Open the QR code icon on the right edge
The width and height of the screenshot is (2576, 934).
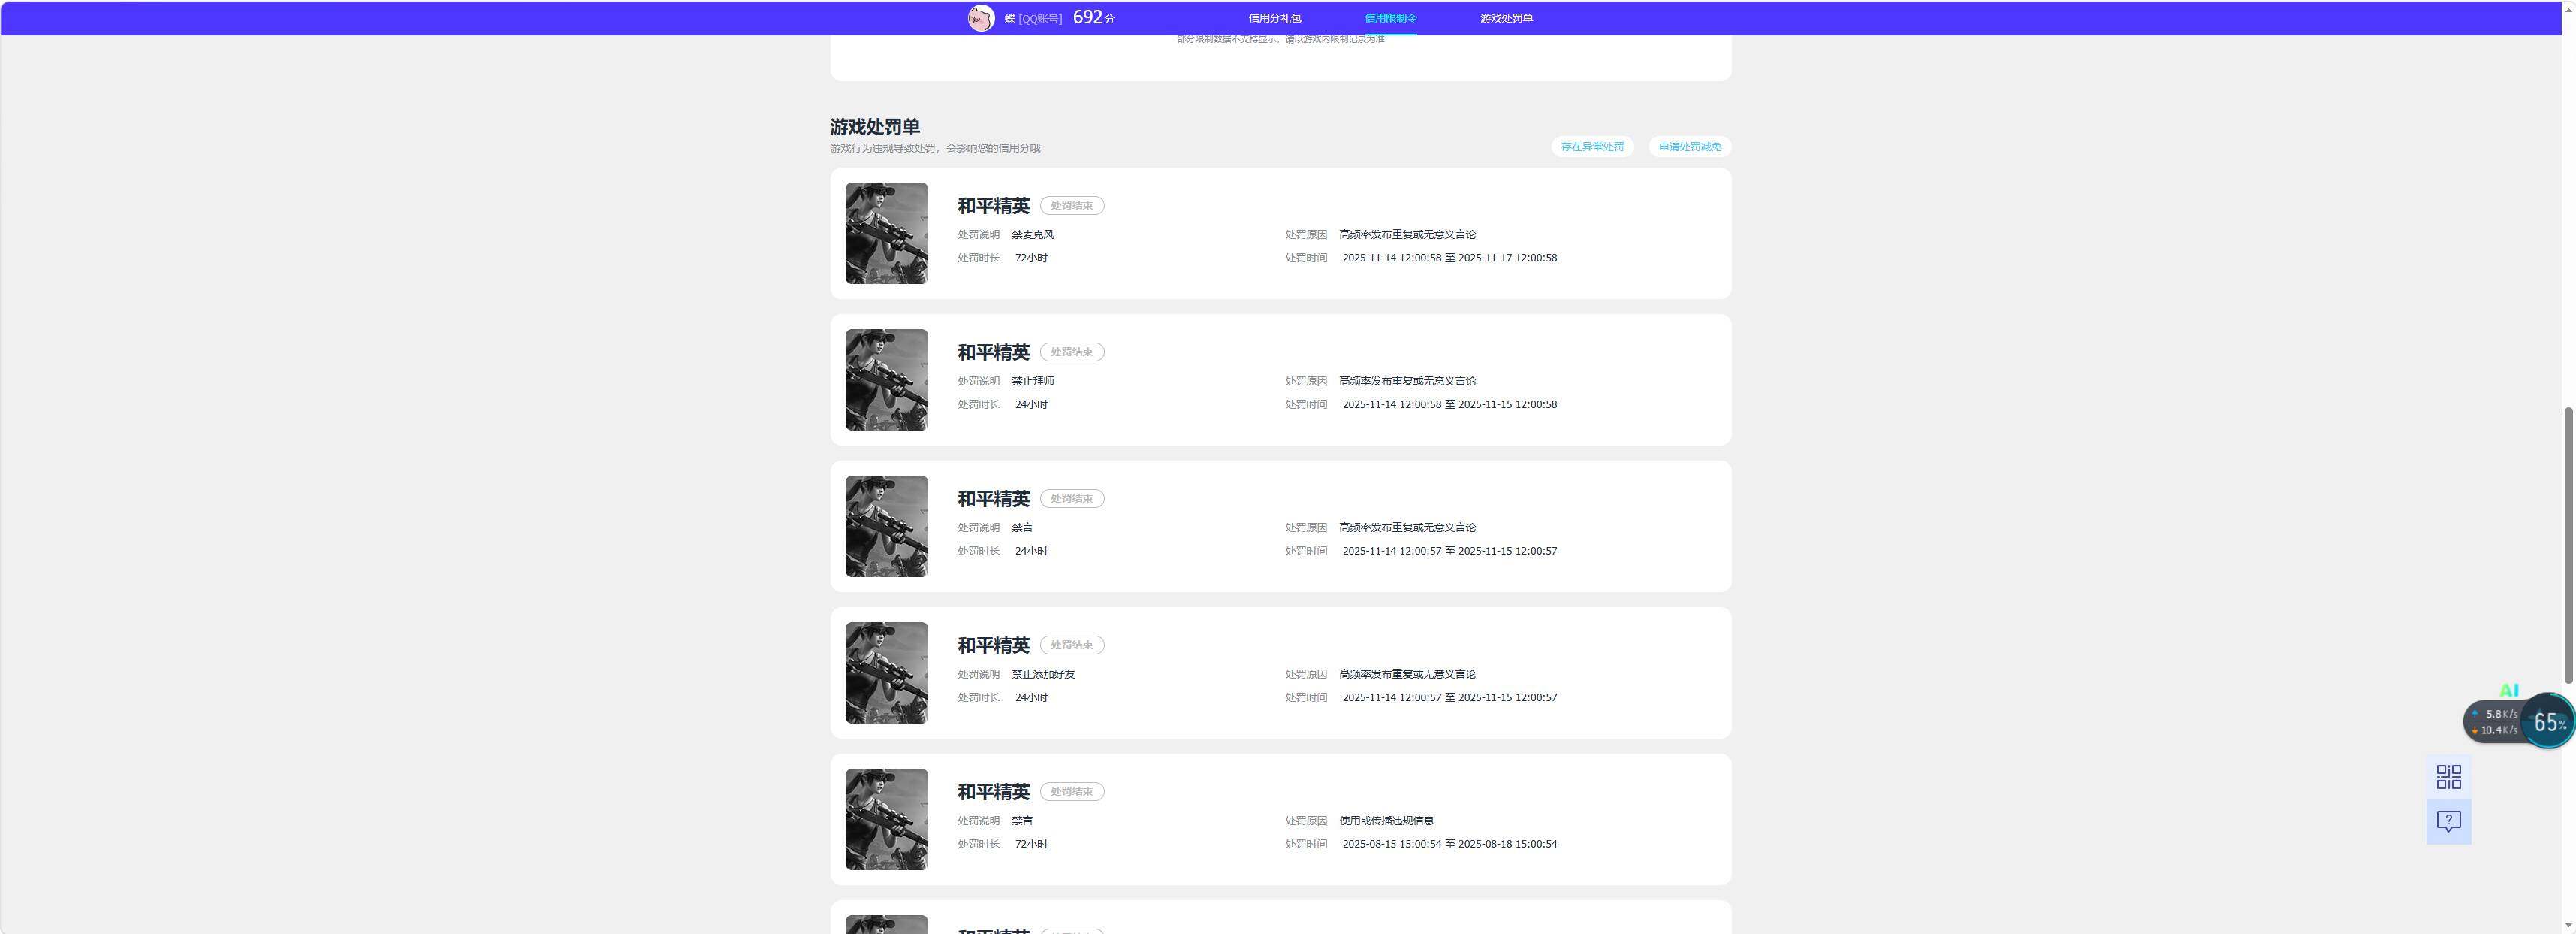(2448, 777)
